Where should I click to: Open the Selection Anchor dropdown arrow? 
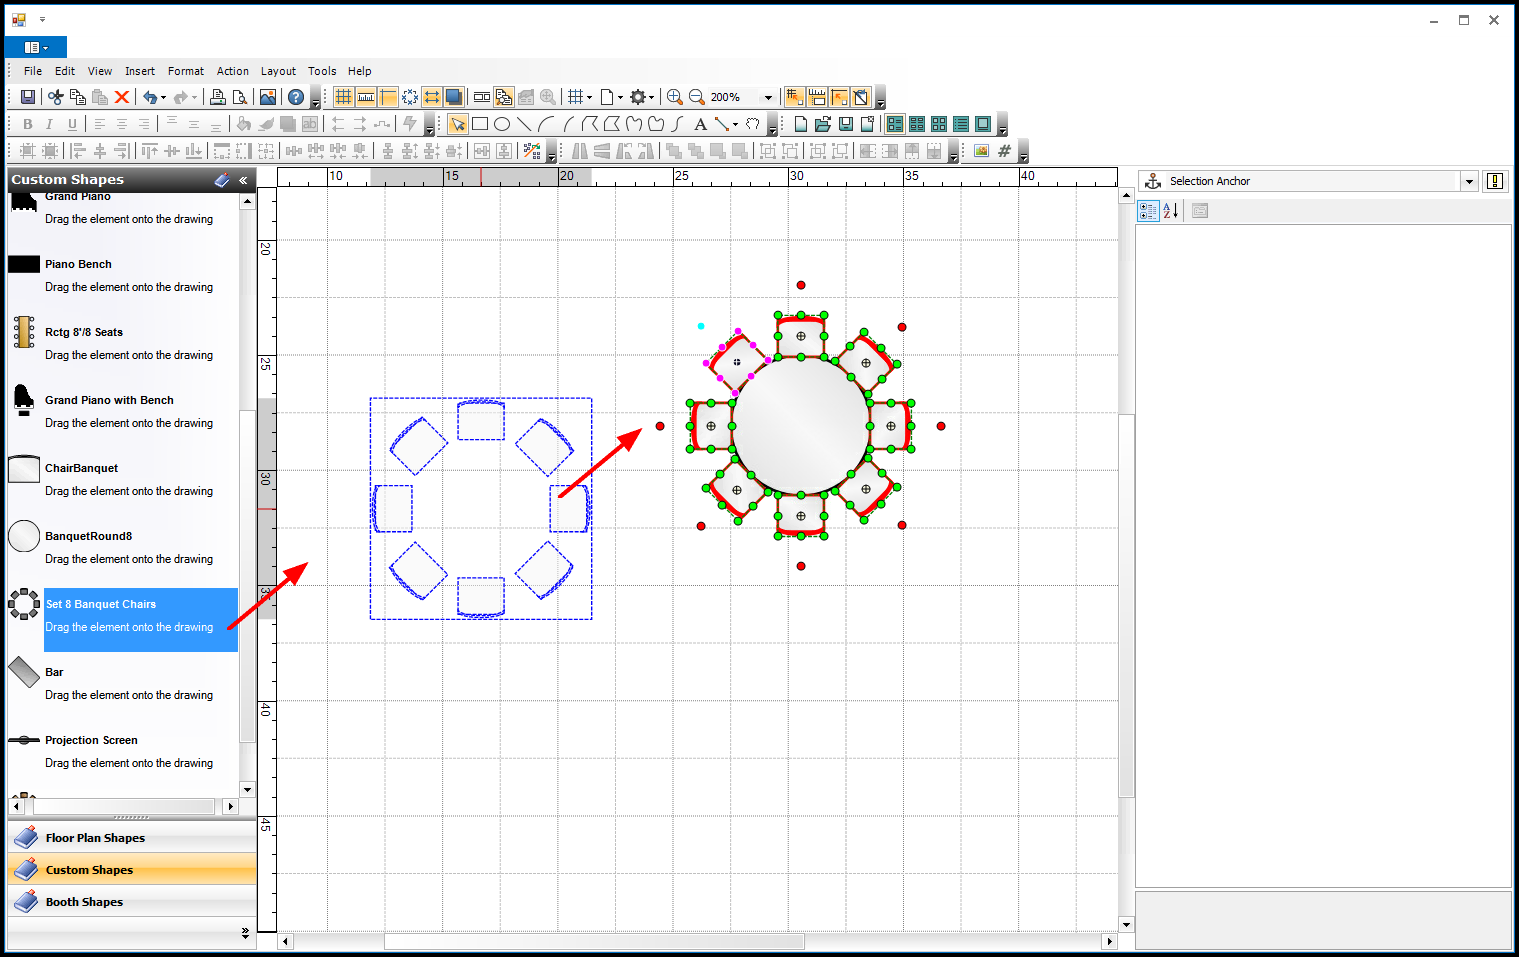tap(1469, 181)
